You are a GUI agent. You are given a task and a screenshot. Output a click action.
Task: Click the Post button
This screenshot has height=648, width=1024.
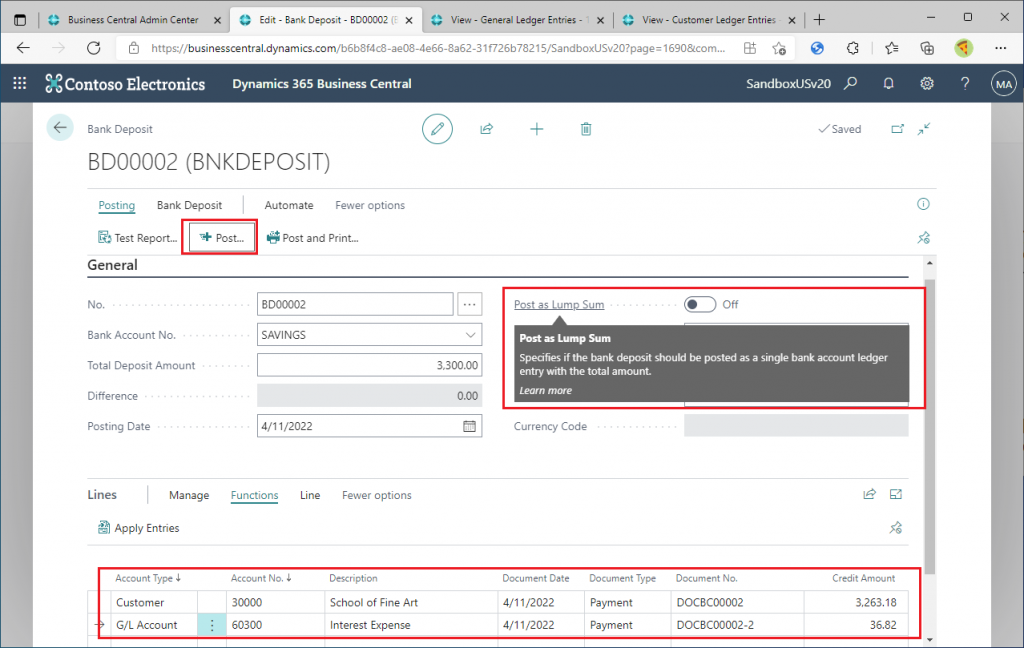[x=220, y=237]
